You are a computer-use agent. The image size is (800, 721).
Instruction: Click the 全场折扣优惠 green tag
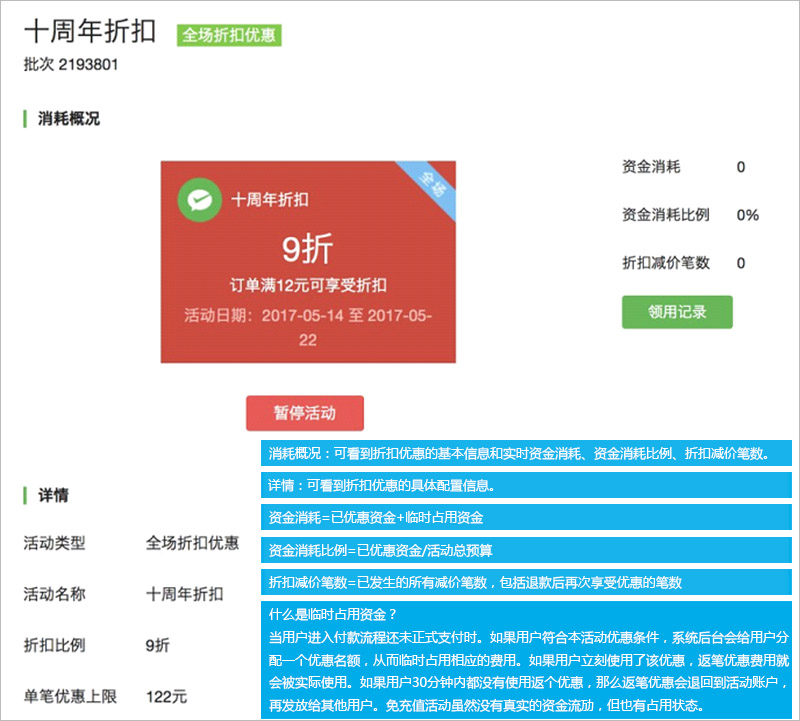pos(229,35)
